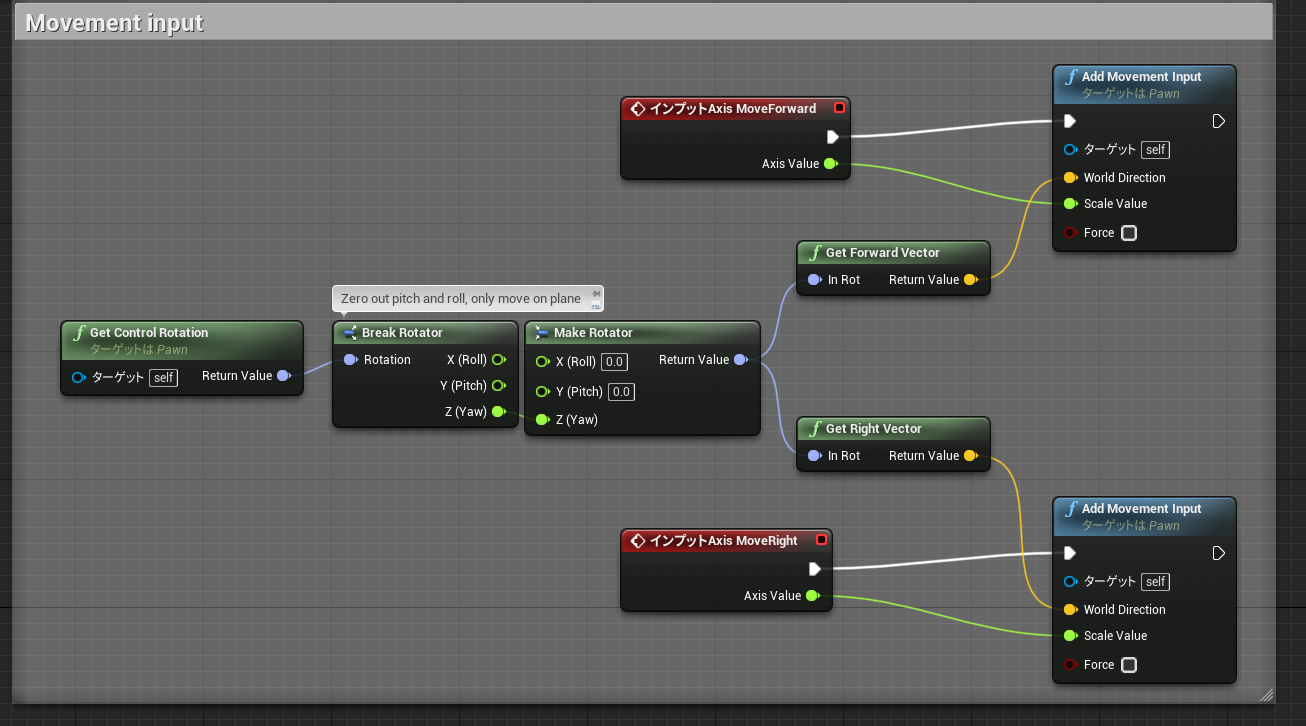Screen dimensions: 1306x726
Task: Click the bottom node's Force input pin
Action: click(x=1071, y=665)
